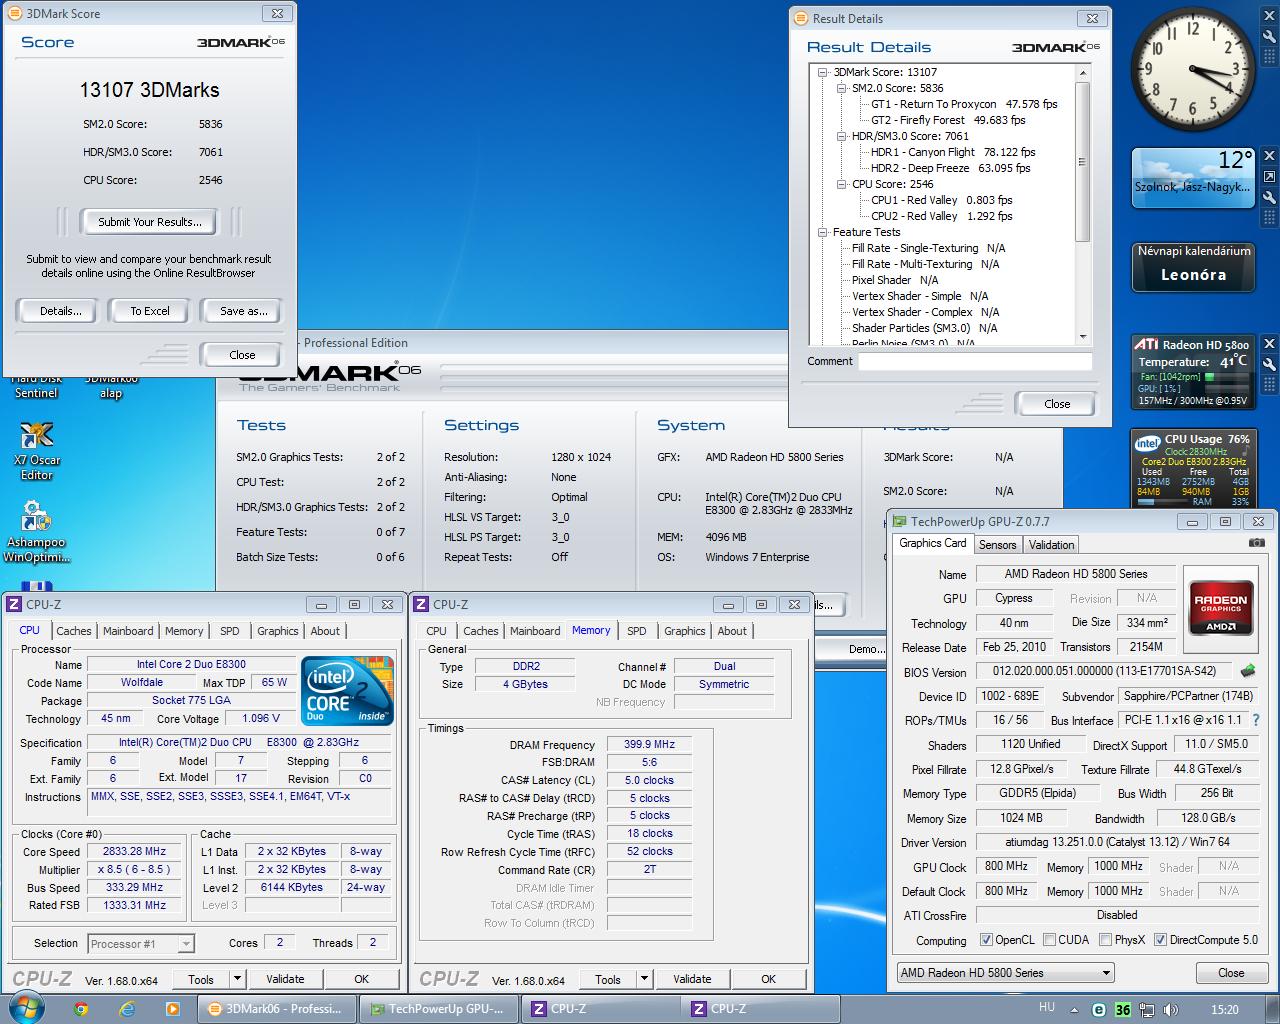Click the weather gadget enlarge arrow icon
The height and width of the screenshot is (1024, 1280).
tap(1269, 177)
